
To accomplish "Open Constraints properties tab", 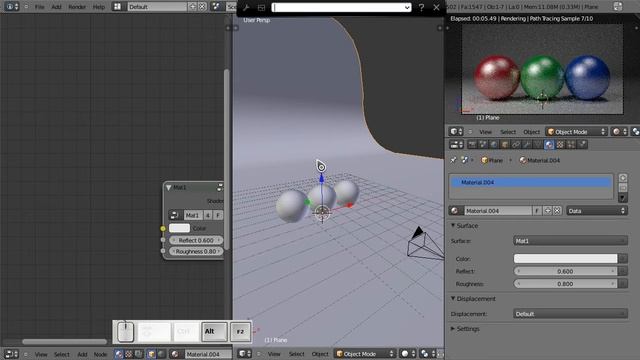I will [x=516, y=144].
